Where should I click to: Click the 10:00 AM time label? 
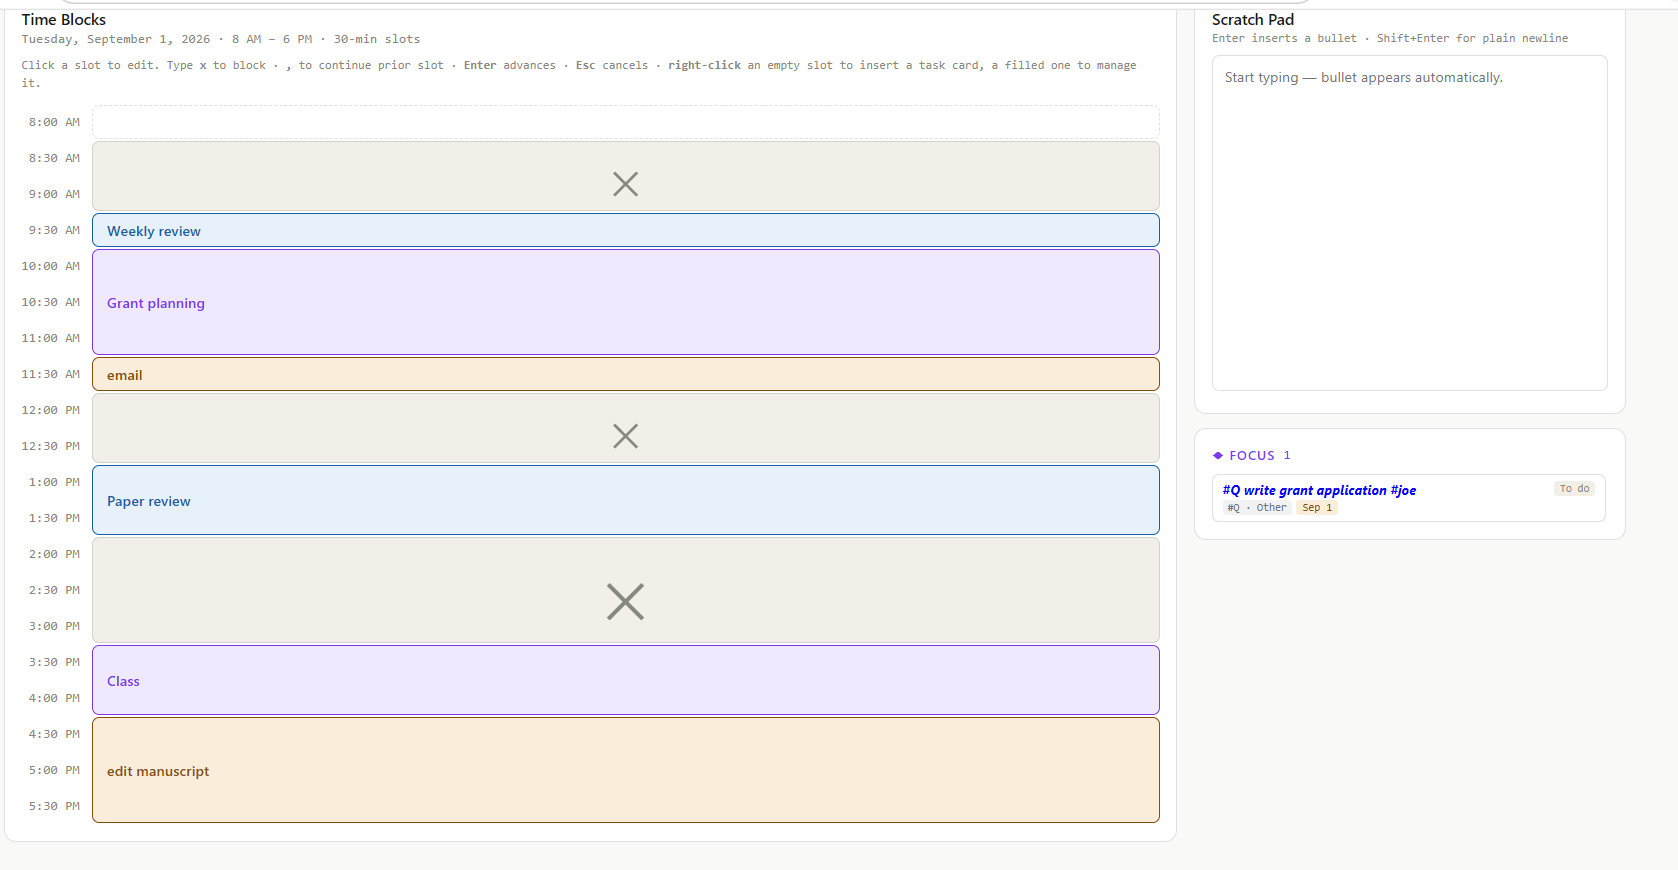(51, 266)
